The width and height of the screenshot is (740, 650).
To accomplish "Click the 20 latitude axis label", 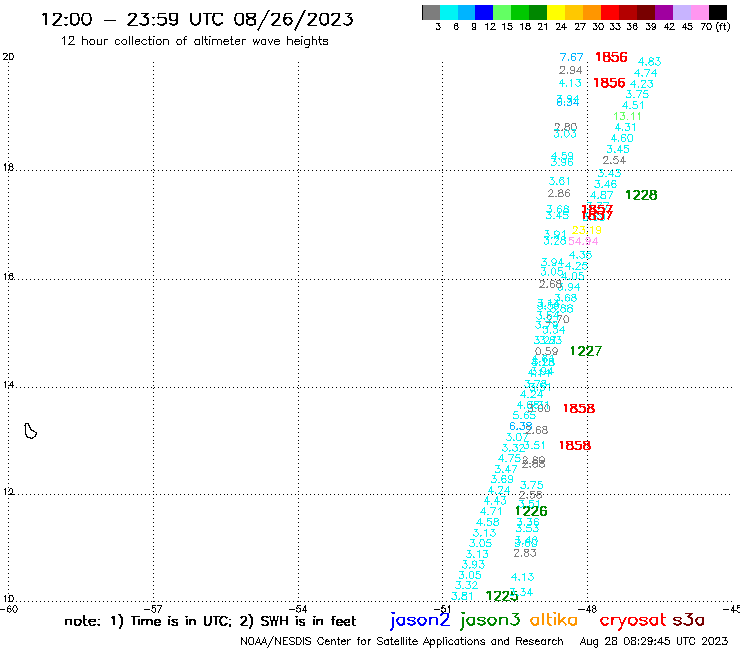I will pos(8,57).
